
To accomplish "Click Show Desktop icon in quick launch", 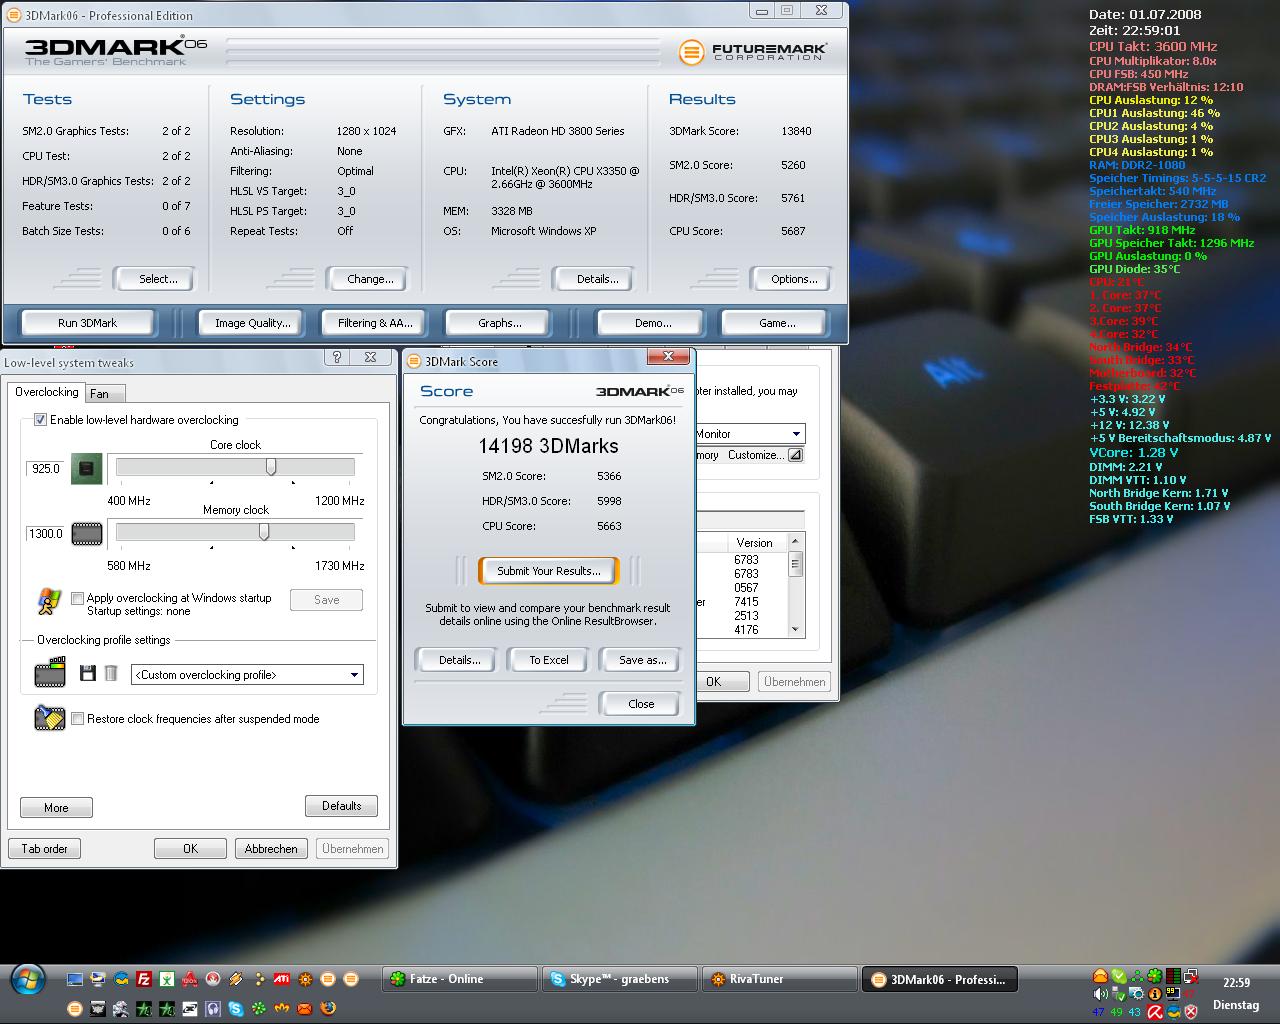I will pos(75,979).
